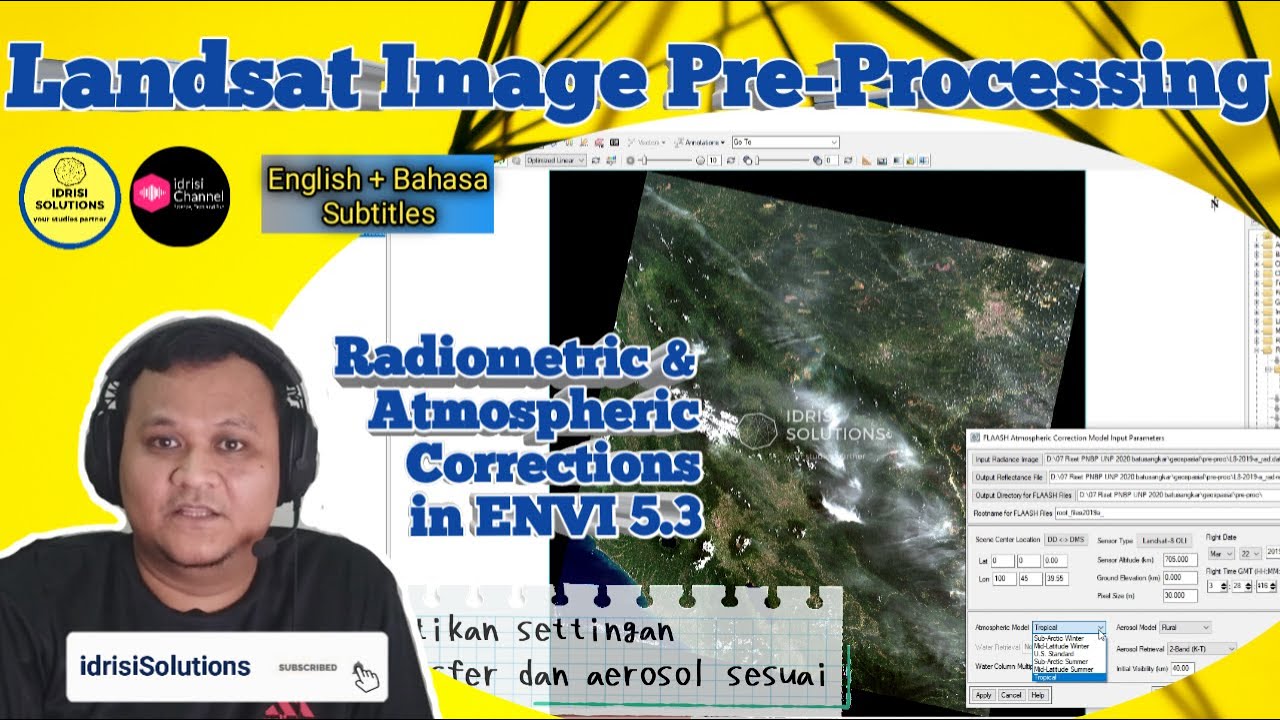Click the SUBSCRIBED button
The image size is (1280, 720).
pyautogui.click(x=308, y=667)
